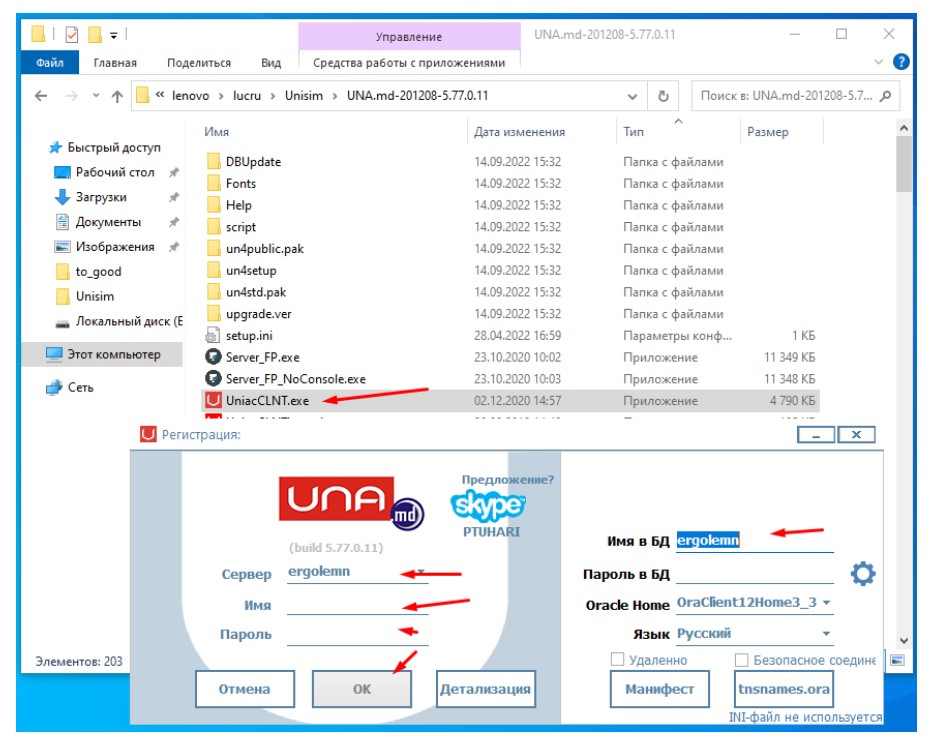Image resolution: width=938 pixels, height=747 pixels.
Task: Click into the Пароль password field
Action: coord(357,634)
